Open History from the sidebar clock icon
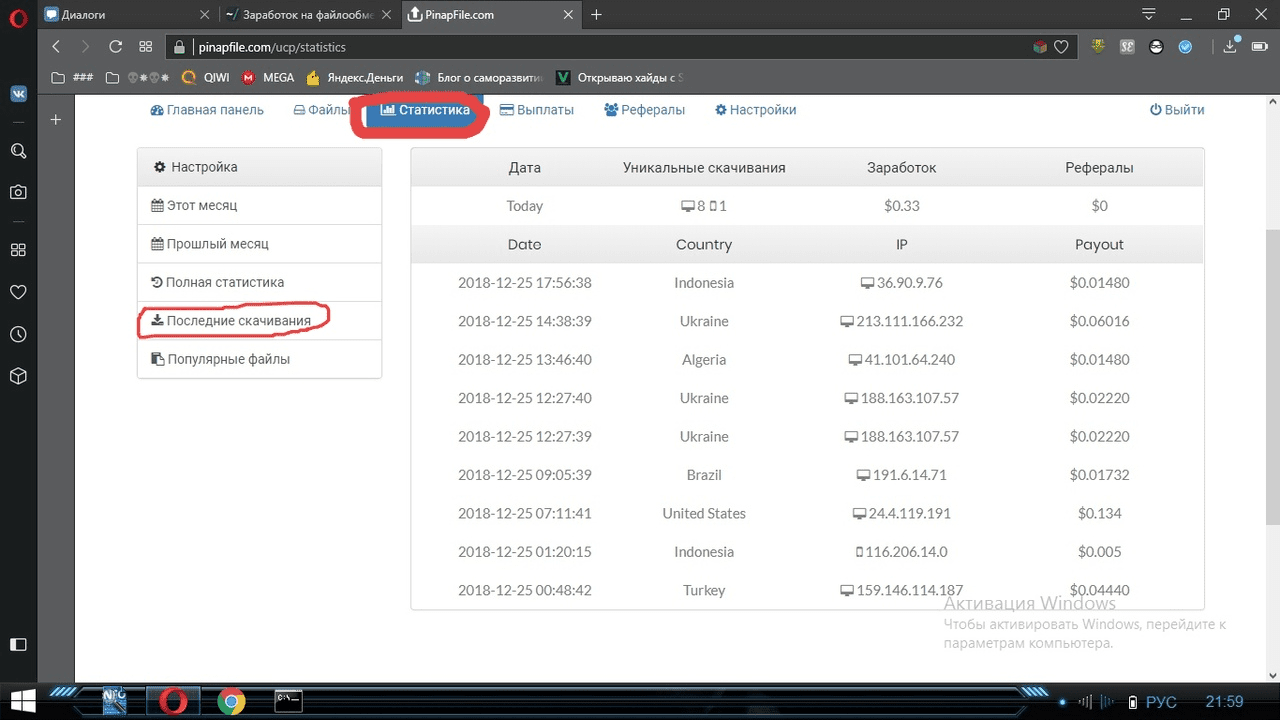Viewport: 1280px width, 720px height. pos(18,334)
